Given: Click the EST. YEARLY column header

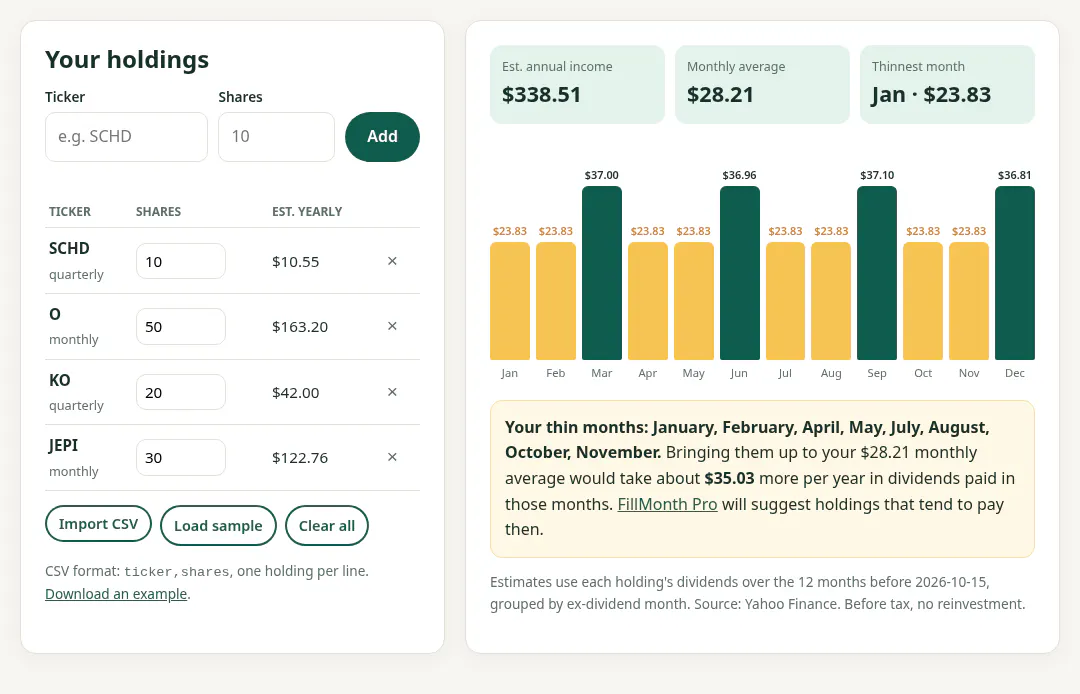Looking at the screenshot, I should [307, 211].
